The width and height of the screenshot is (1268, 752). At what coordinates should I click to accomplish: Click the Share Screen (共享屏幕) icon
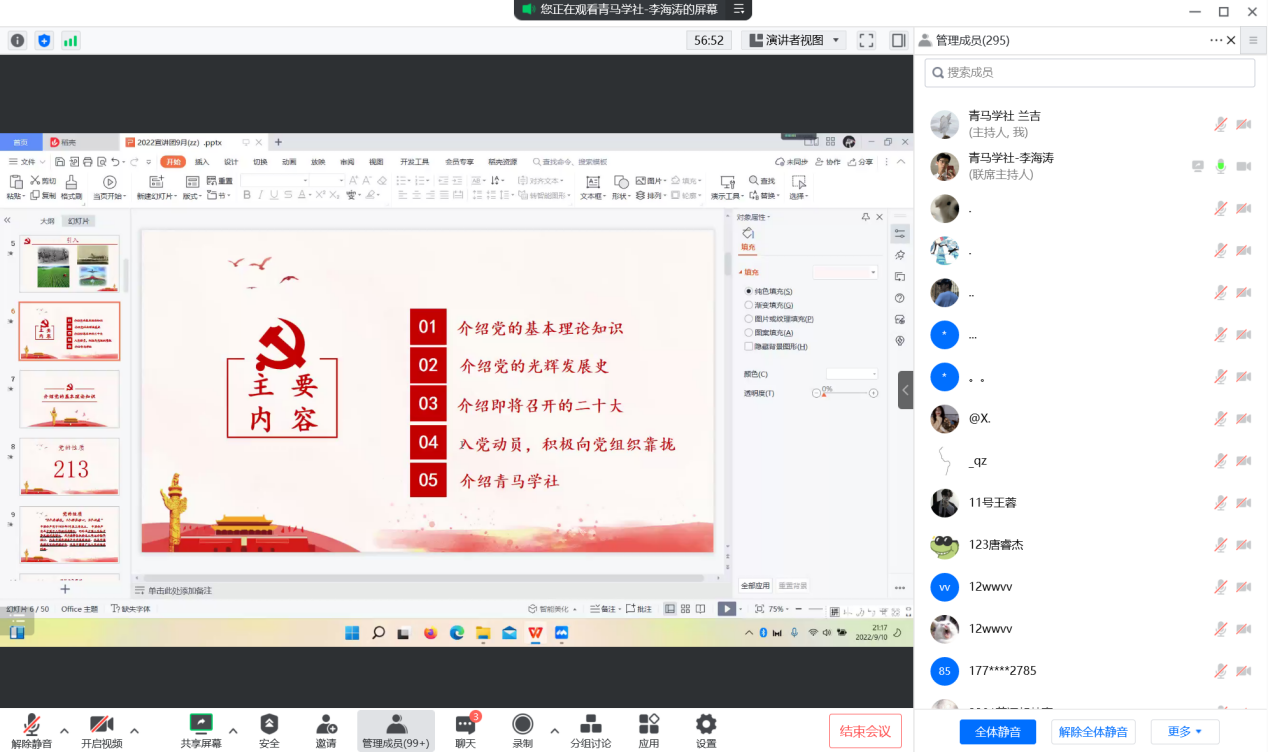point(201,725)
